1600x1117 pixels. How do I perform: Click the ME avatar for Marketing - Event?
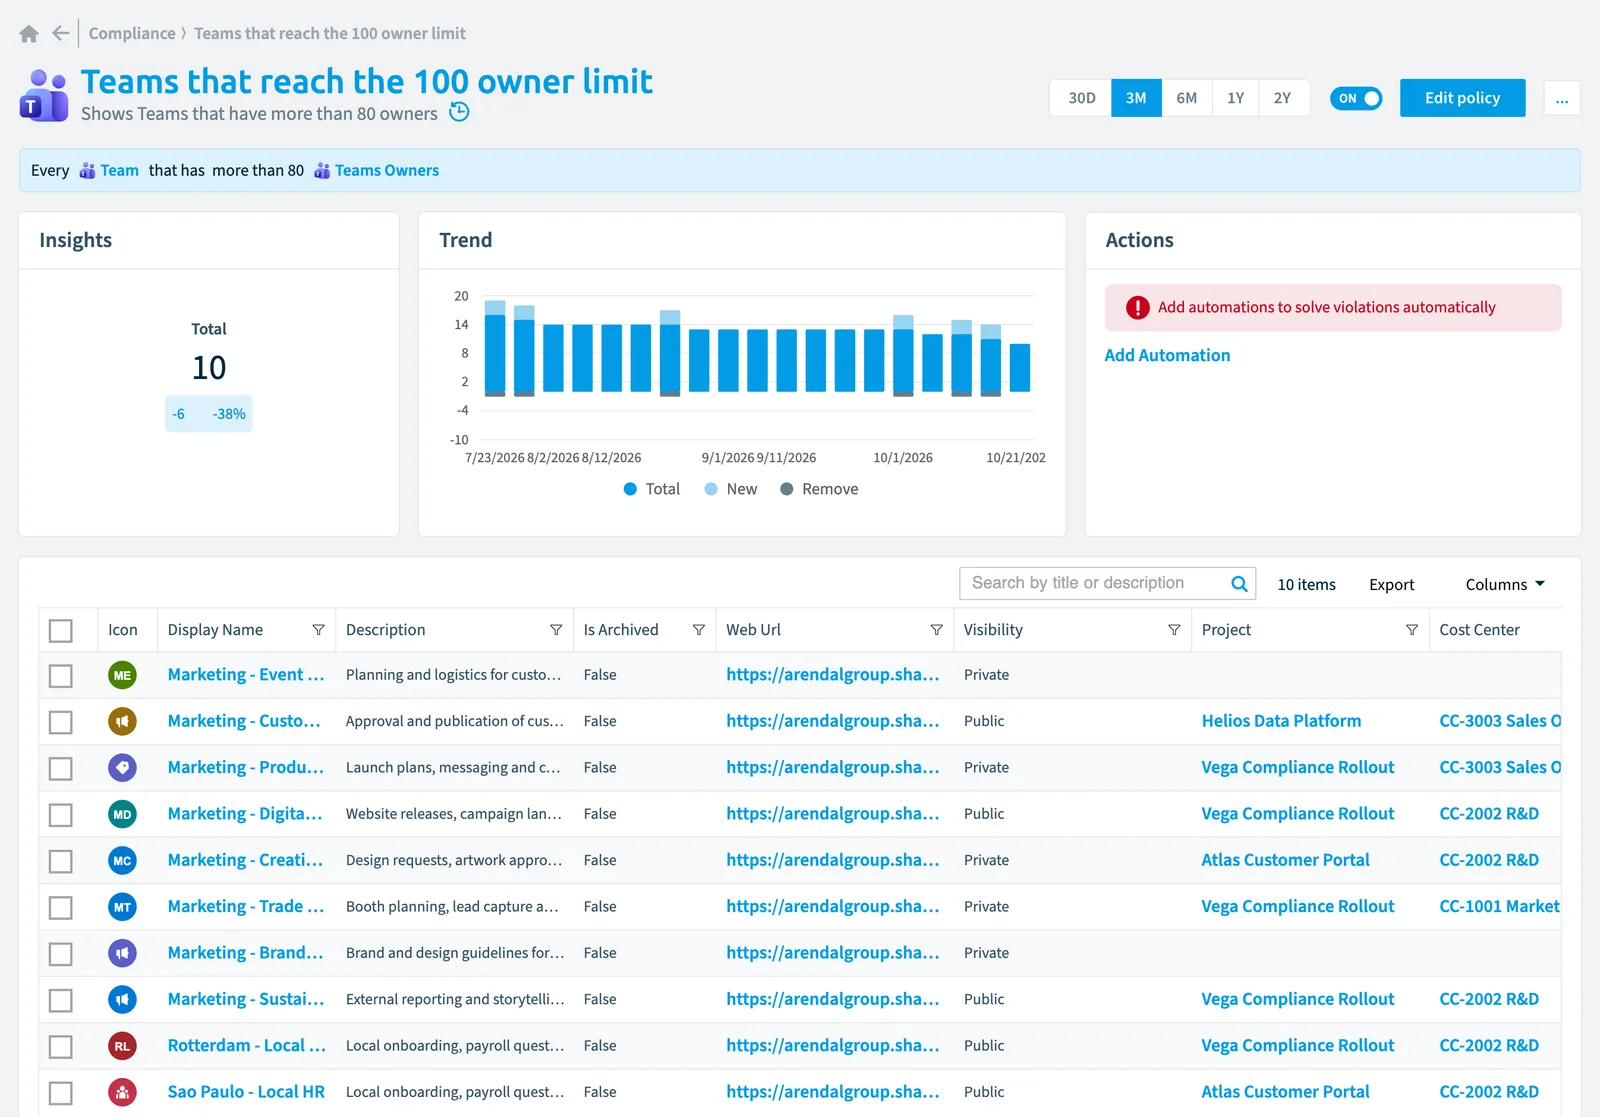click(122, 675)
